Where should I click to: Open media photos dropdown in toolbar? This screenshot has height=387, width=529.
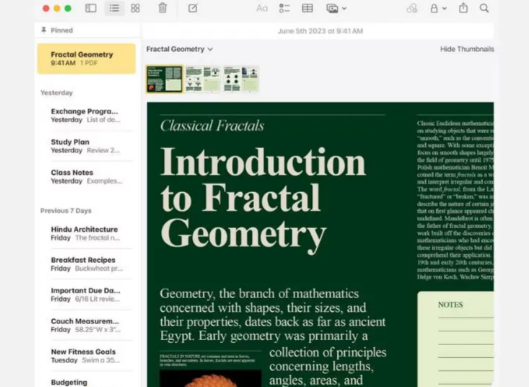[336, 8]
